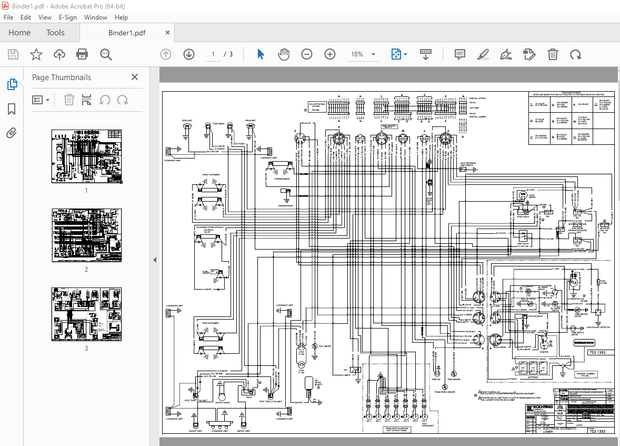The image size is (620, 446).
Task: Click the insert pages icon in thumbnails panel
Action: coord(87,100)
